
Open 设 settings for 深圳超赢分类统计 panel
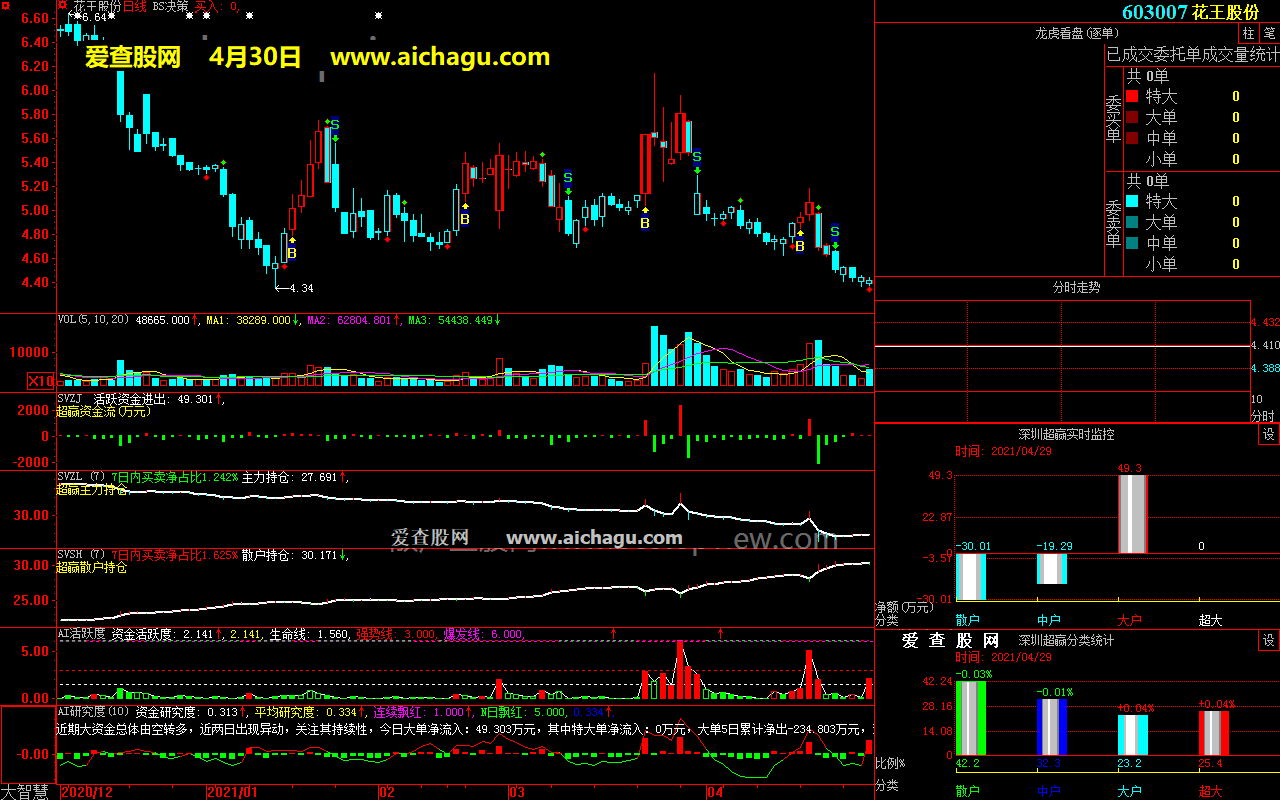(x=1268, y=640)
